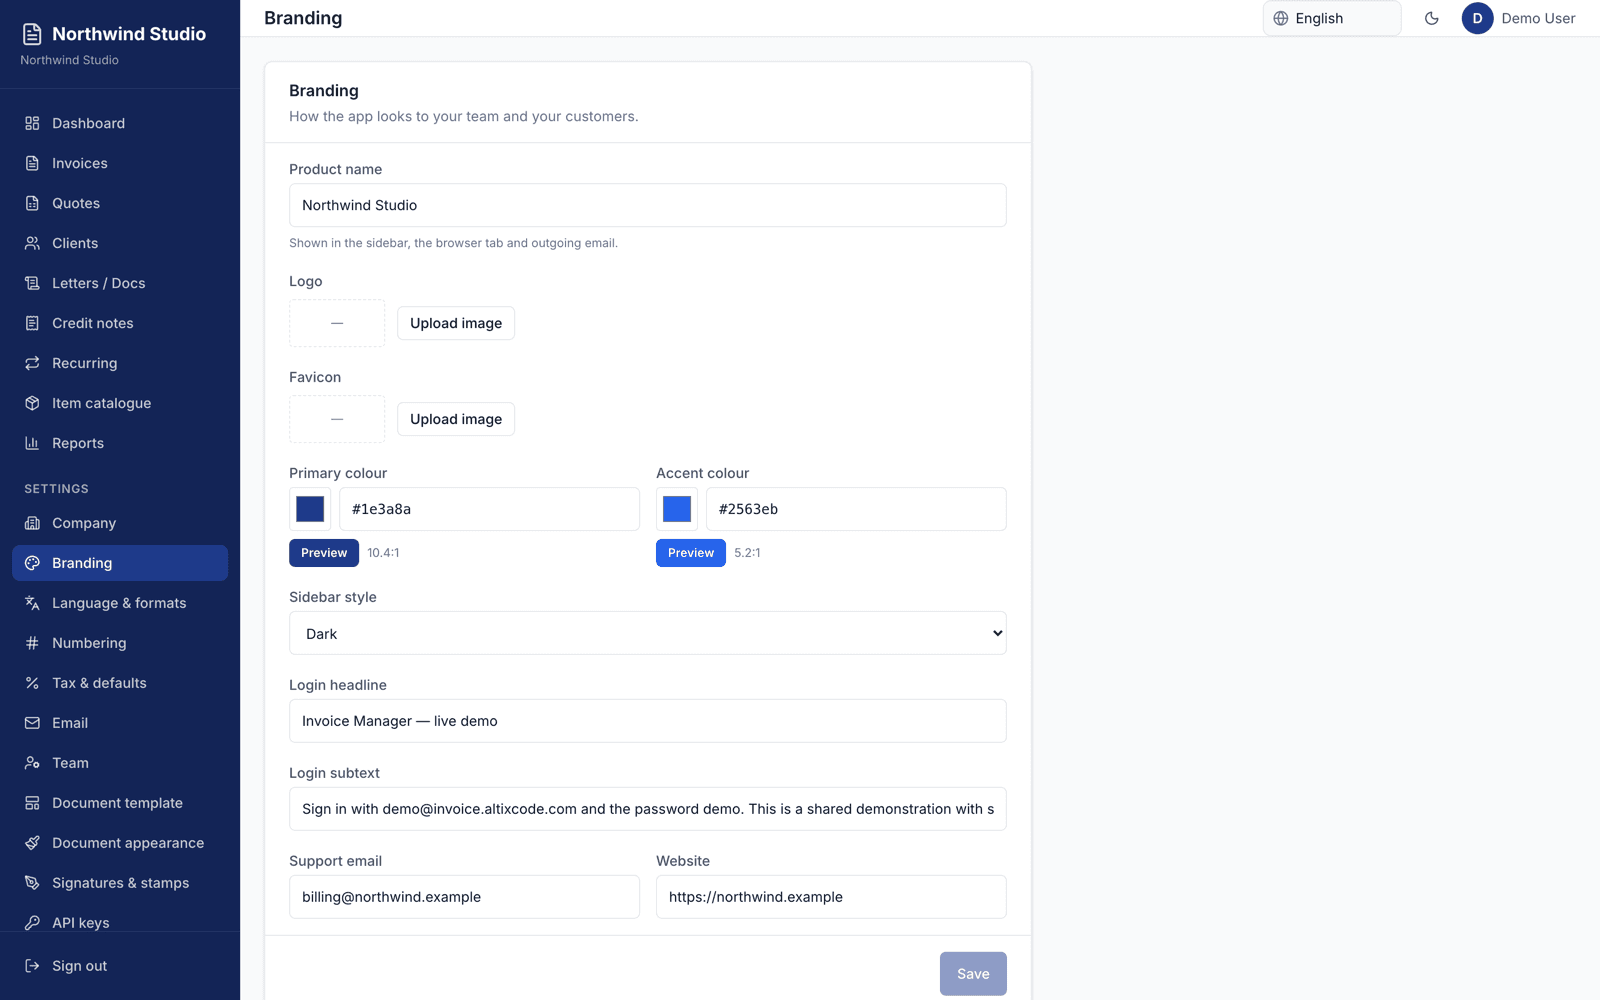Upload image for the Logo
Screen dimensions: 1600x1000
[x=456, y=323]
